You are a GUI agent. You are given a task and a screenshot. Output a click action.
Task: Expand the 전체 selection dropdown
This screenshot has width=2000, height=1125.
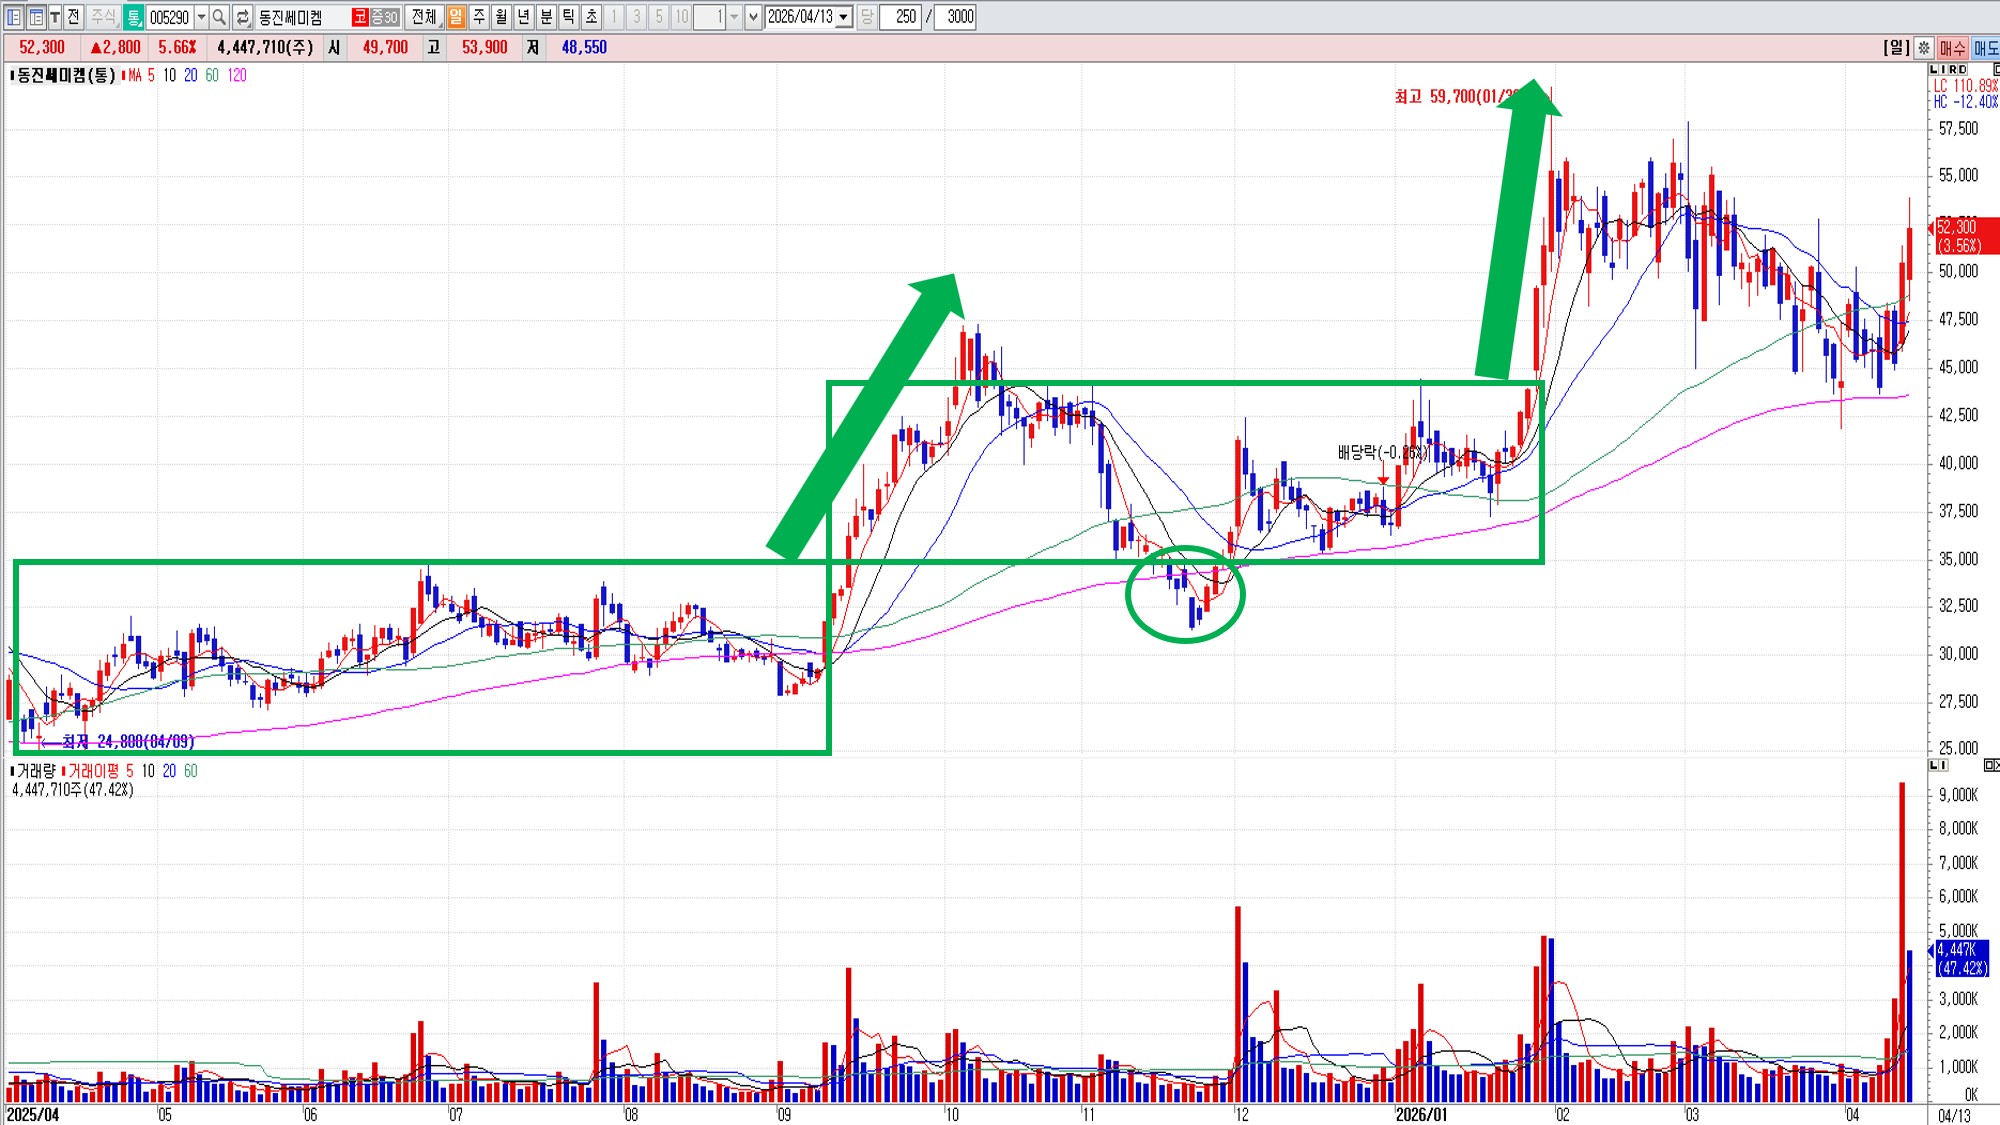tap(425, 17)
